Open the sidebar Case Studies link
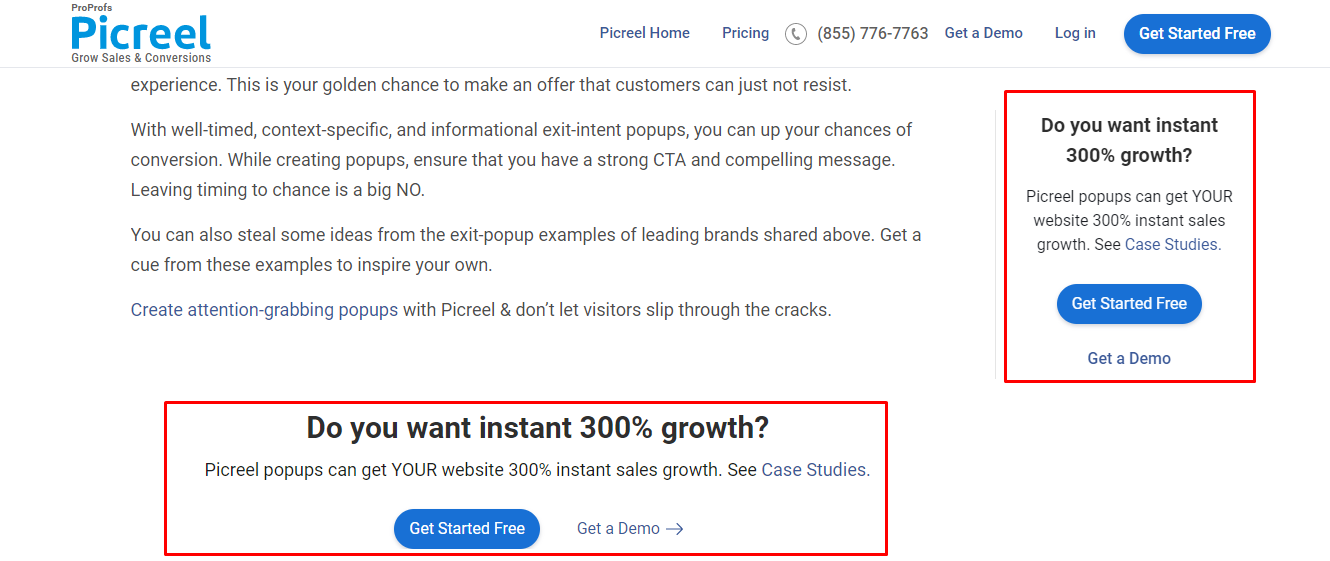The image size is (1330, 561). tap(1172, 244)
